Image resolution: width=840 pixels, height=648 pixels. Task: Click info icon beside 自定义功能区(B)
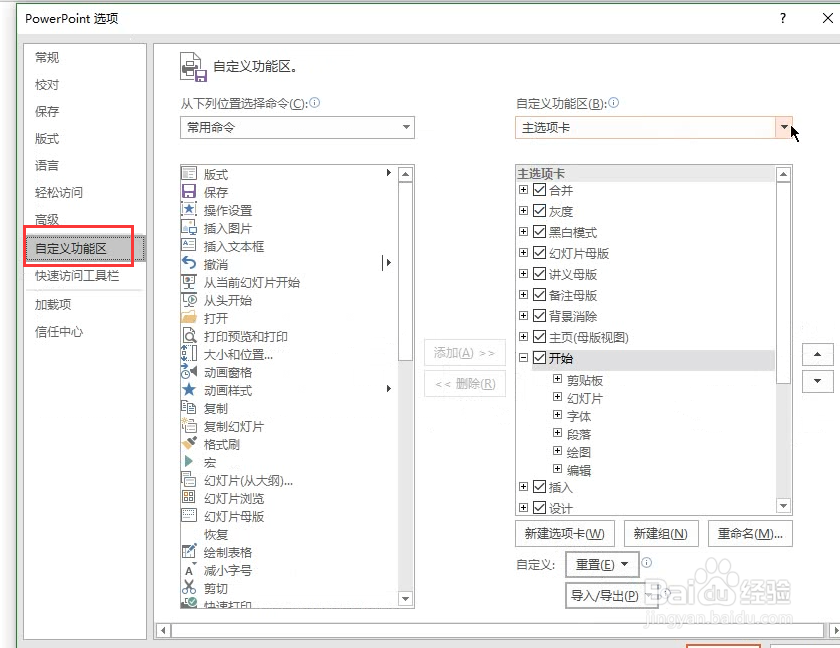tap(614, 102)
